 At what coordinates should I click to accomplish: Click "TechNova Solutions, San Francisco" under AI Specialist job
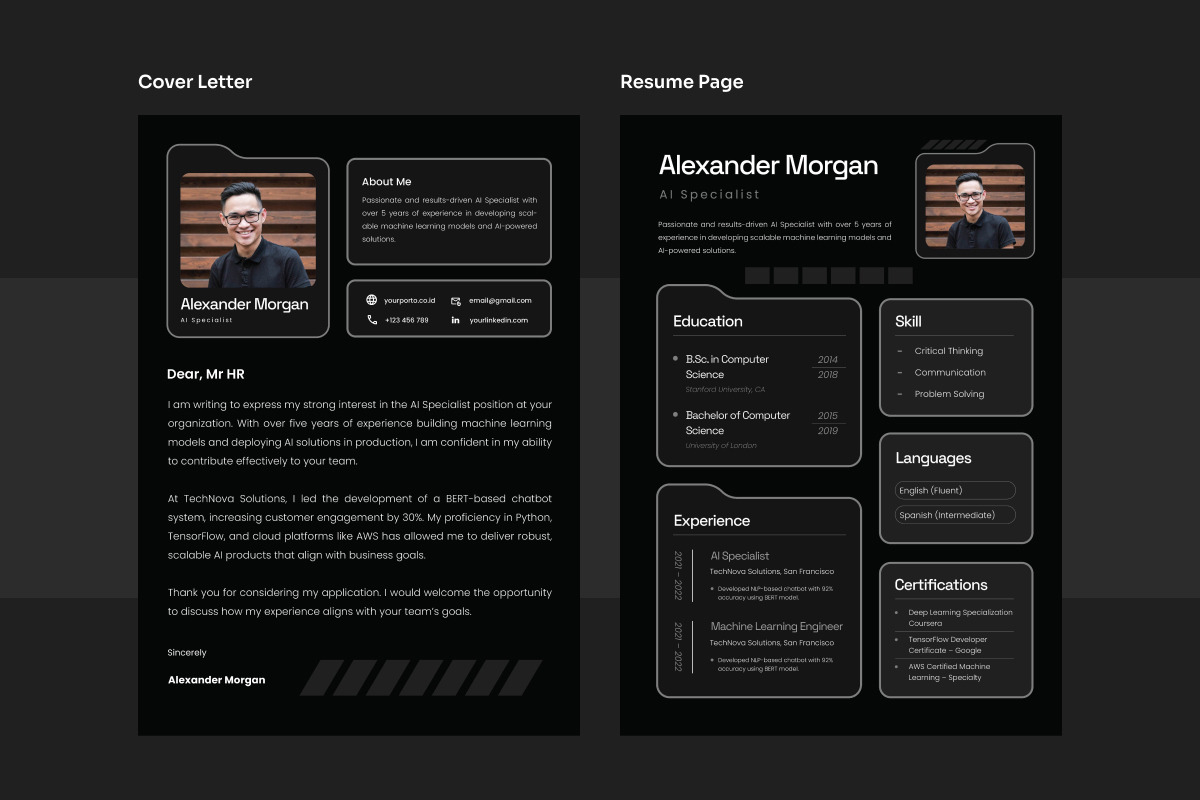[x=772, y=572]
